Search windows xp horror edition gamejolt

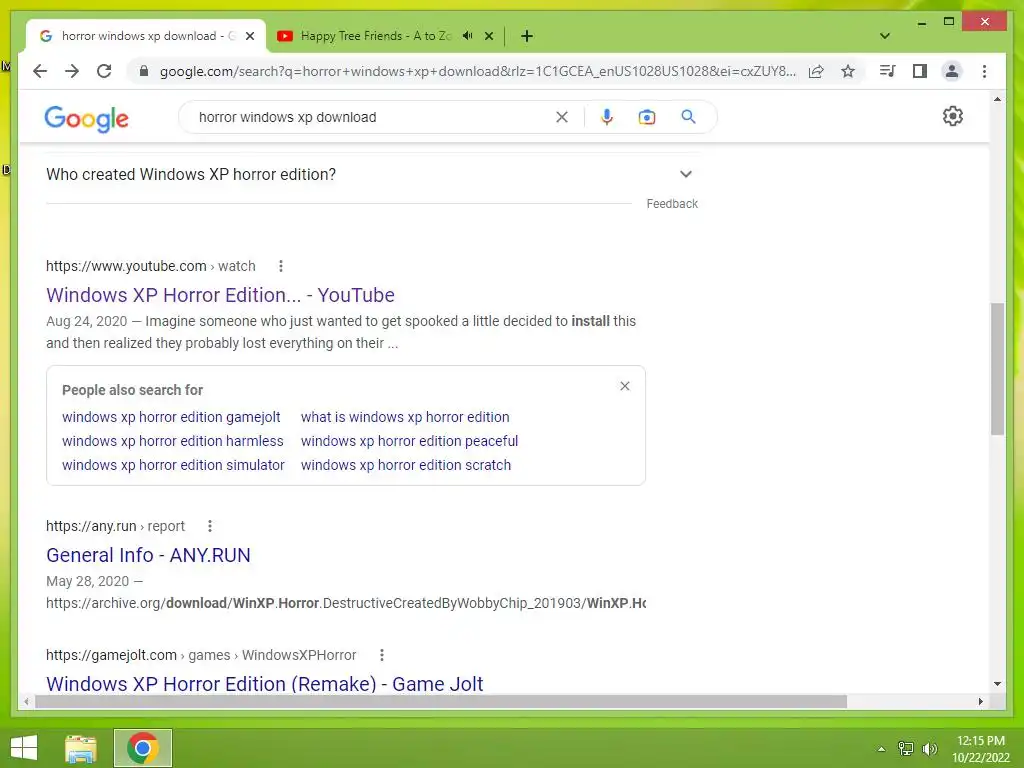pos(171,417)
